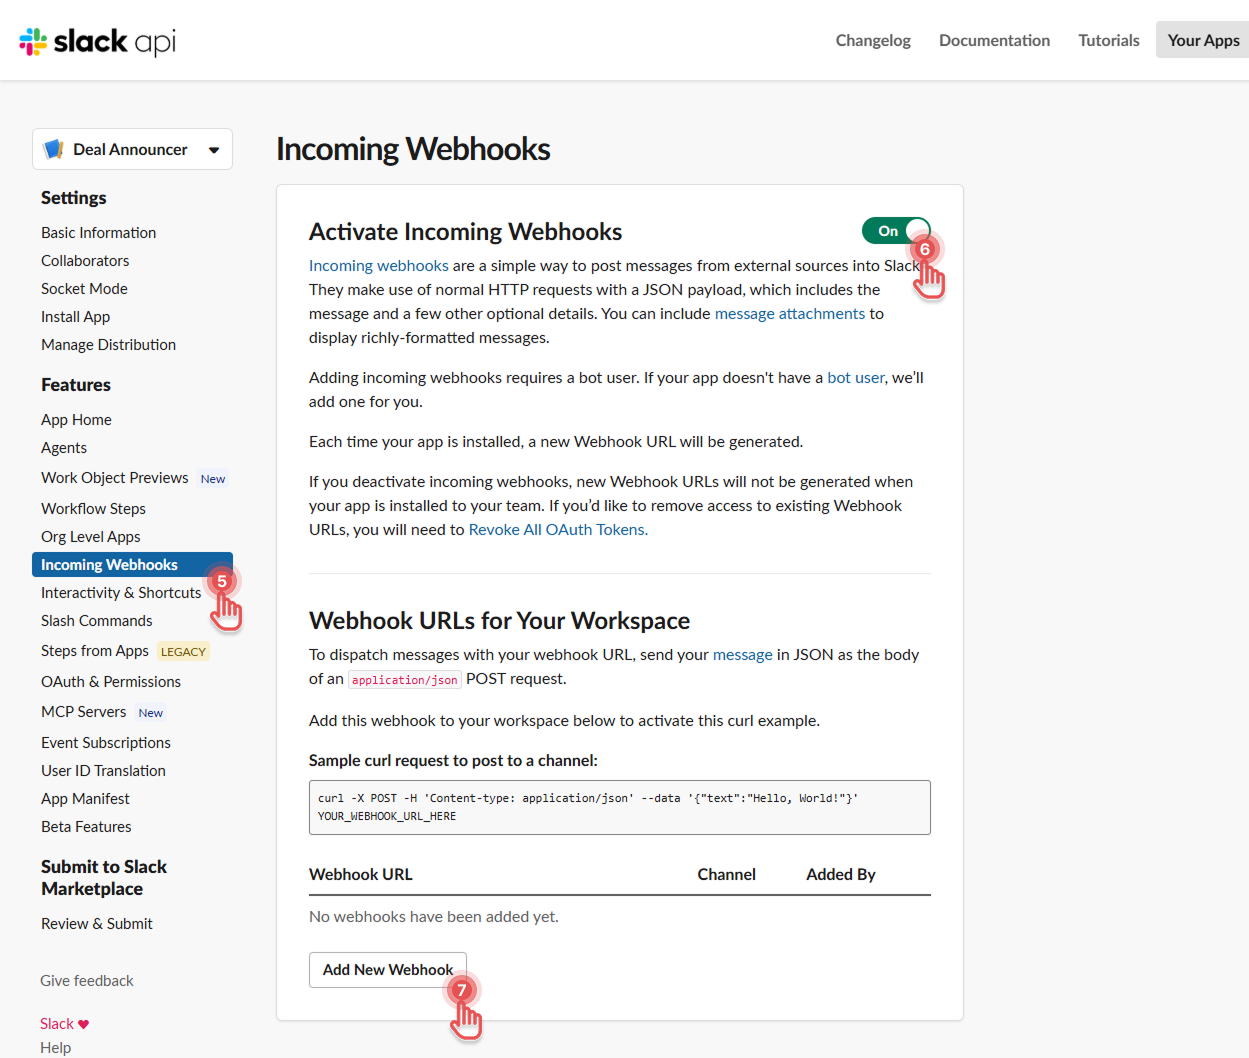
Task: Open the Collaborators settings page
Action: (85, 260)
